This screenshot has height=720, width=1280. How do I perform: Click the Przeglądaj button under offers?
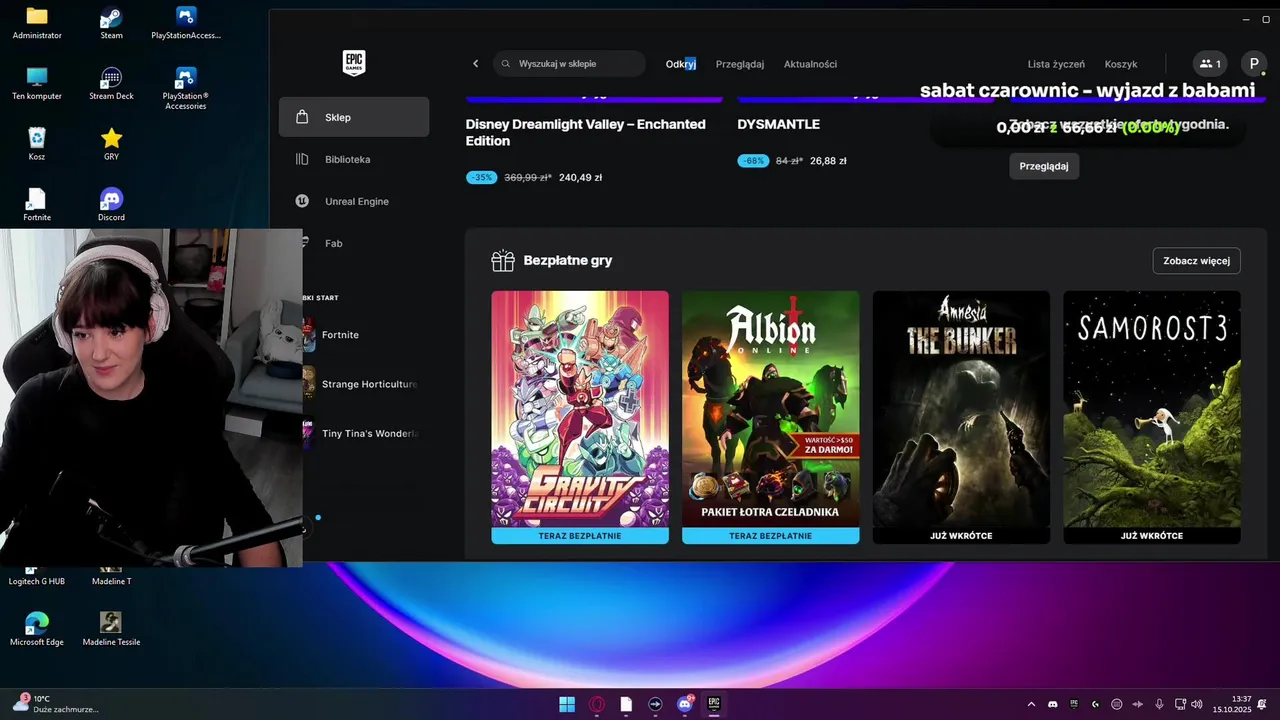tap(1044, 166)
